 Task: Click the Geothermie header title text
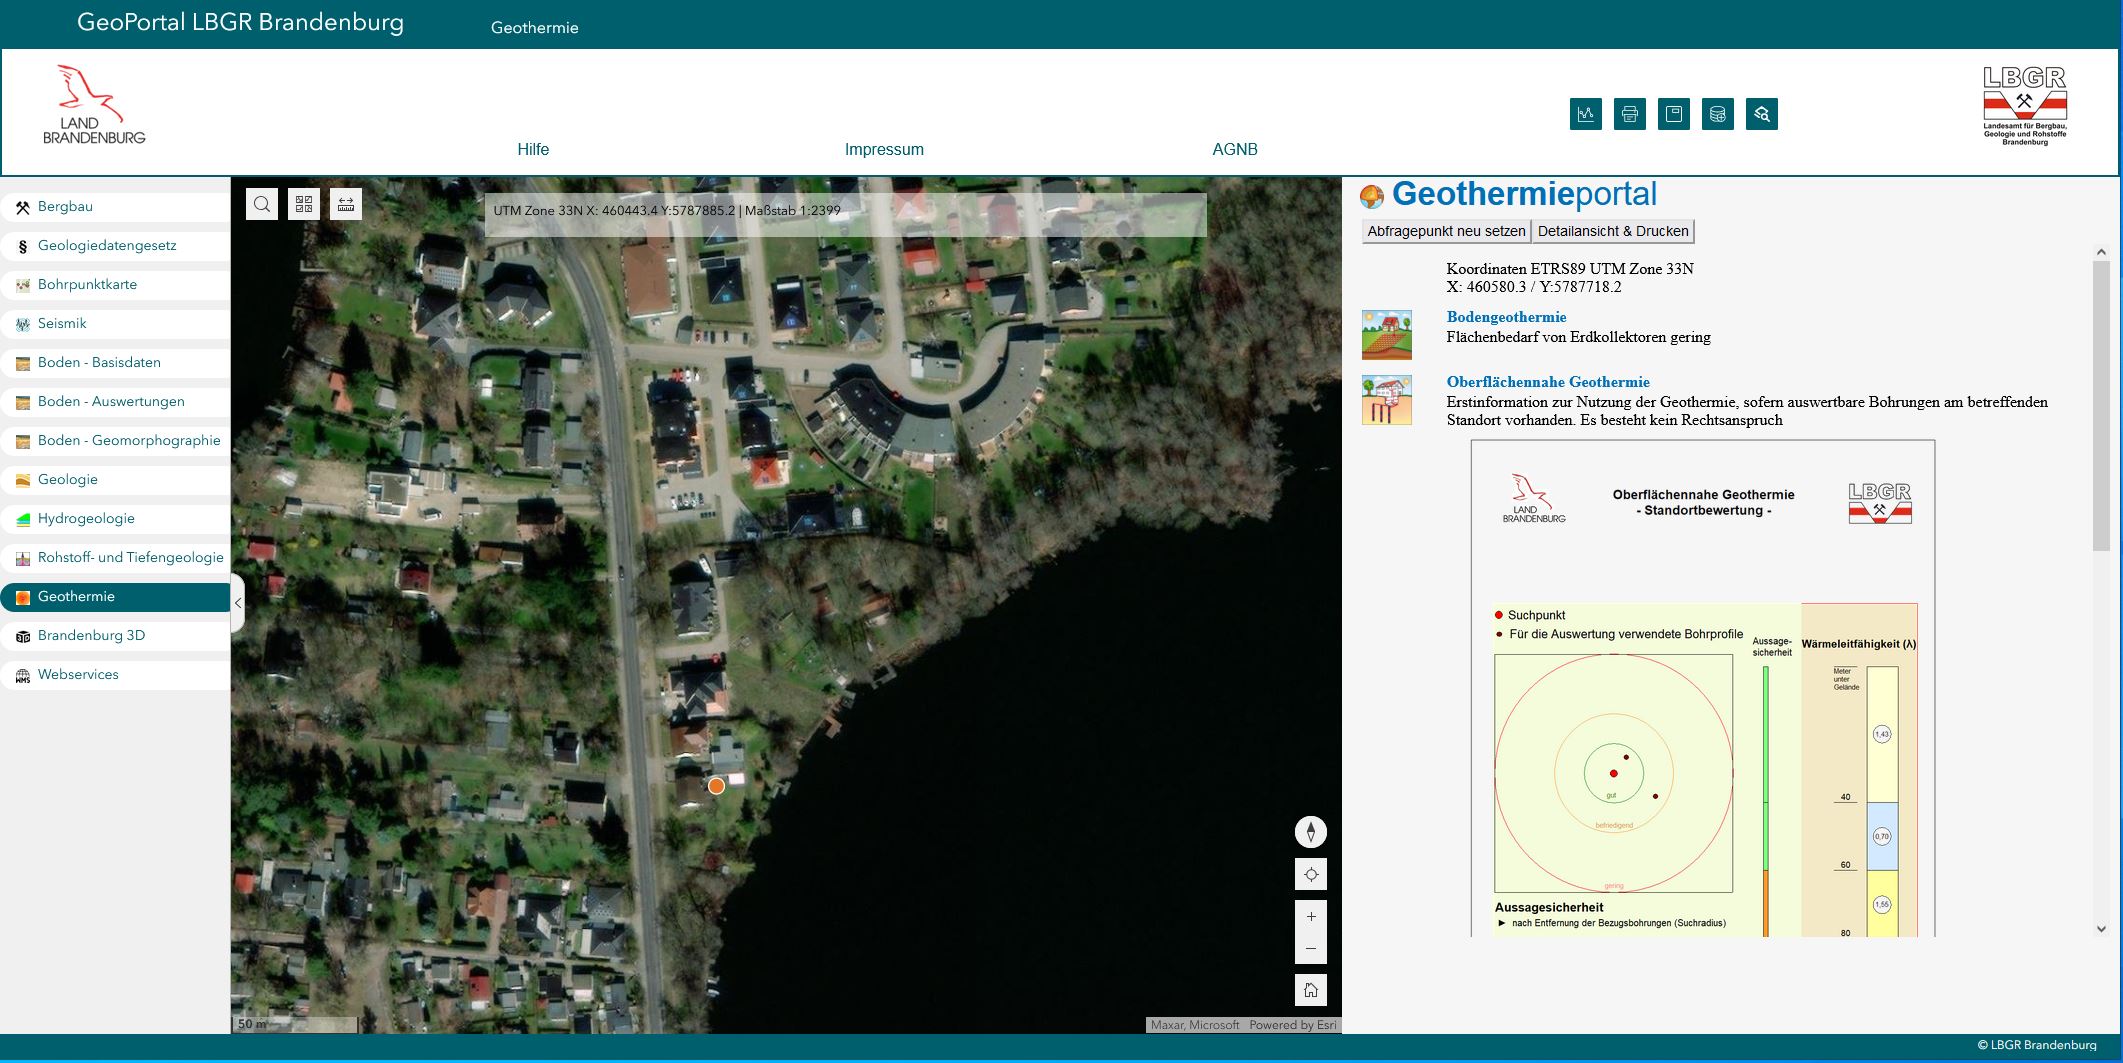[x=534, y=28]
